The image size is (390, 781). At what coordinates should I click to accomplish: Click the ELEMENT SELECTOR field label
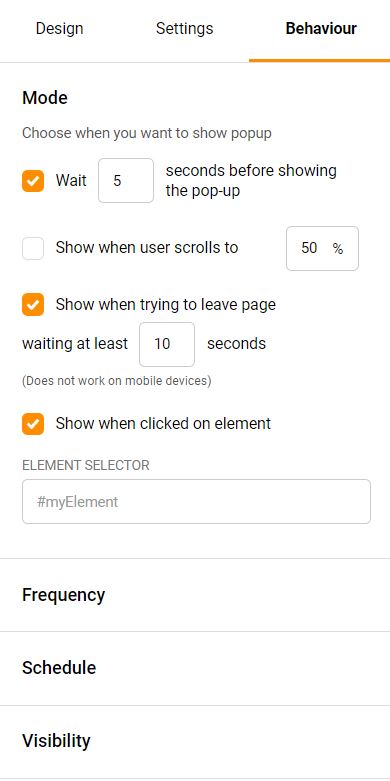(x=86, y=465)
